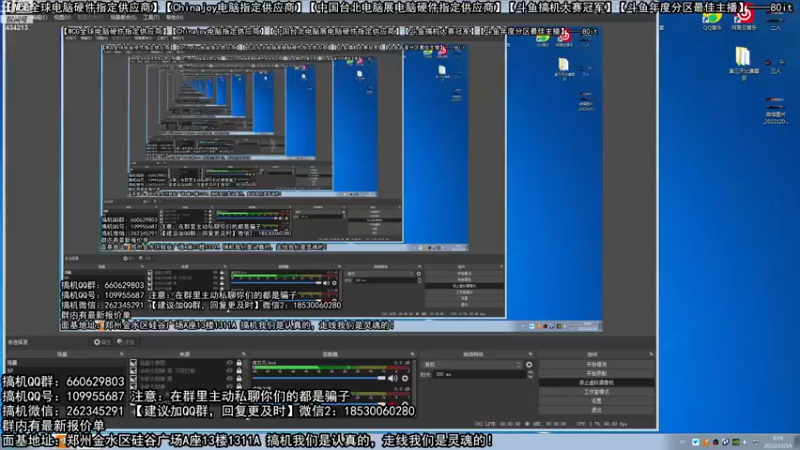Open the 渐变 transition dropdown
Screen dimensions: 800x450
(472, 364)
